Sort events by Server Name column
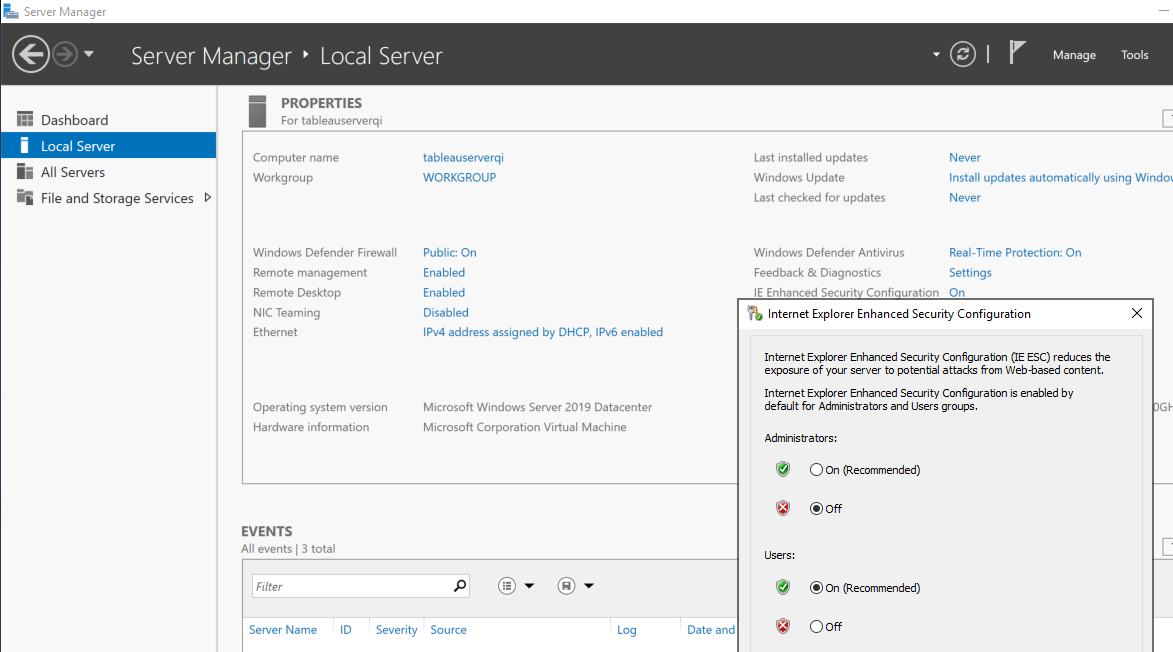1173x652 pixels. [x=283, y=630]
